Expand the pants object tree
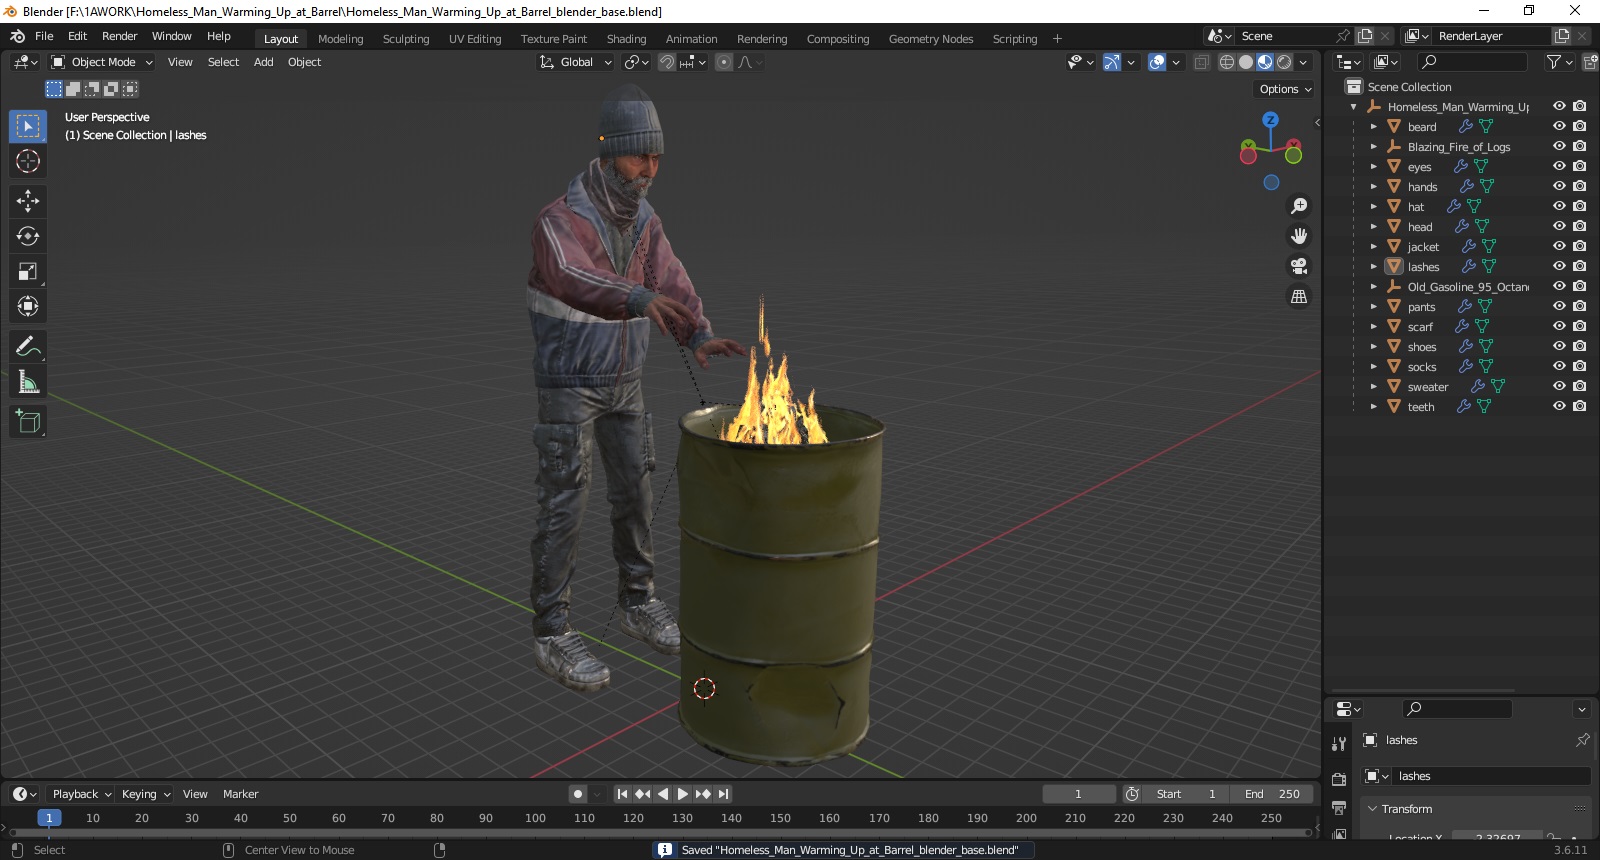The height and width of the screenshot is (860, 1600). pos(1373,307)
